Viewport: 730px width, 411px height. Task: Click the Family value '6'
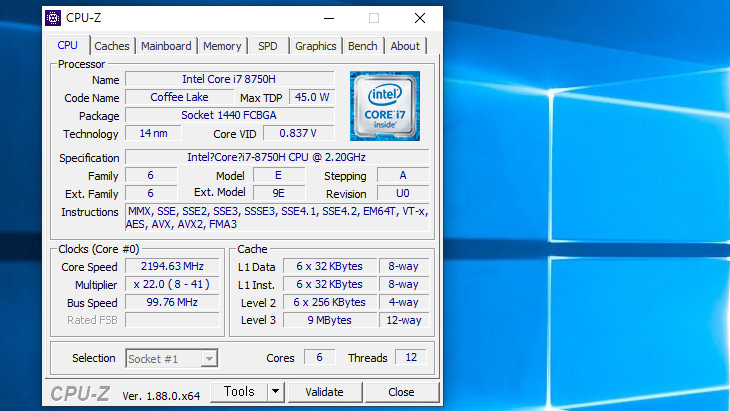pos(151,175)
